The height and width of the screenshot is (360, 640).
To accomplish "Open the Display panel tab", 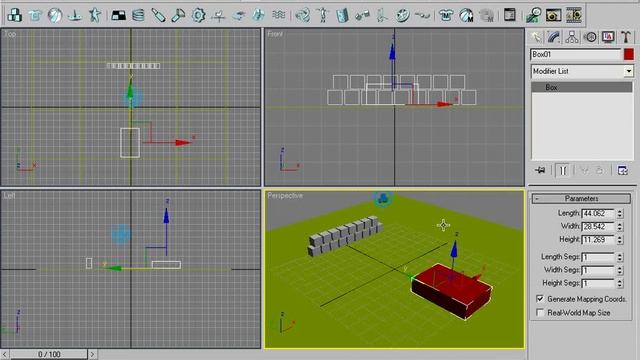I will pos(608,37).
